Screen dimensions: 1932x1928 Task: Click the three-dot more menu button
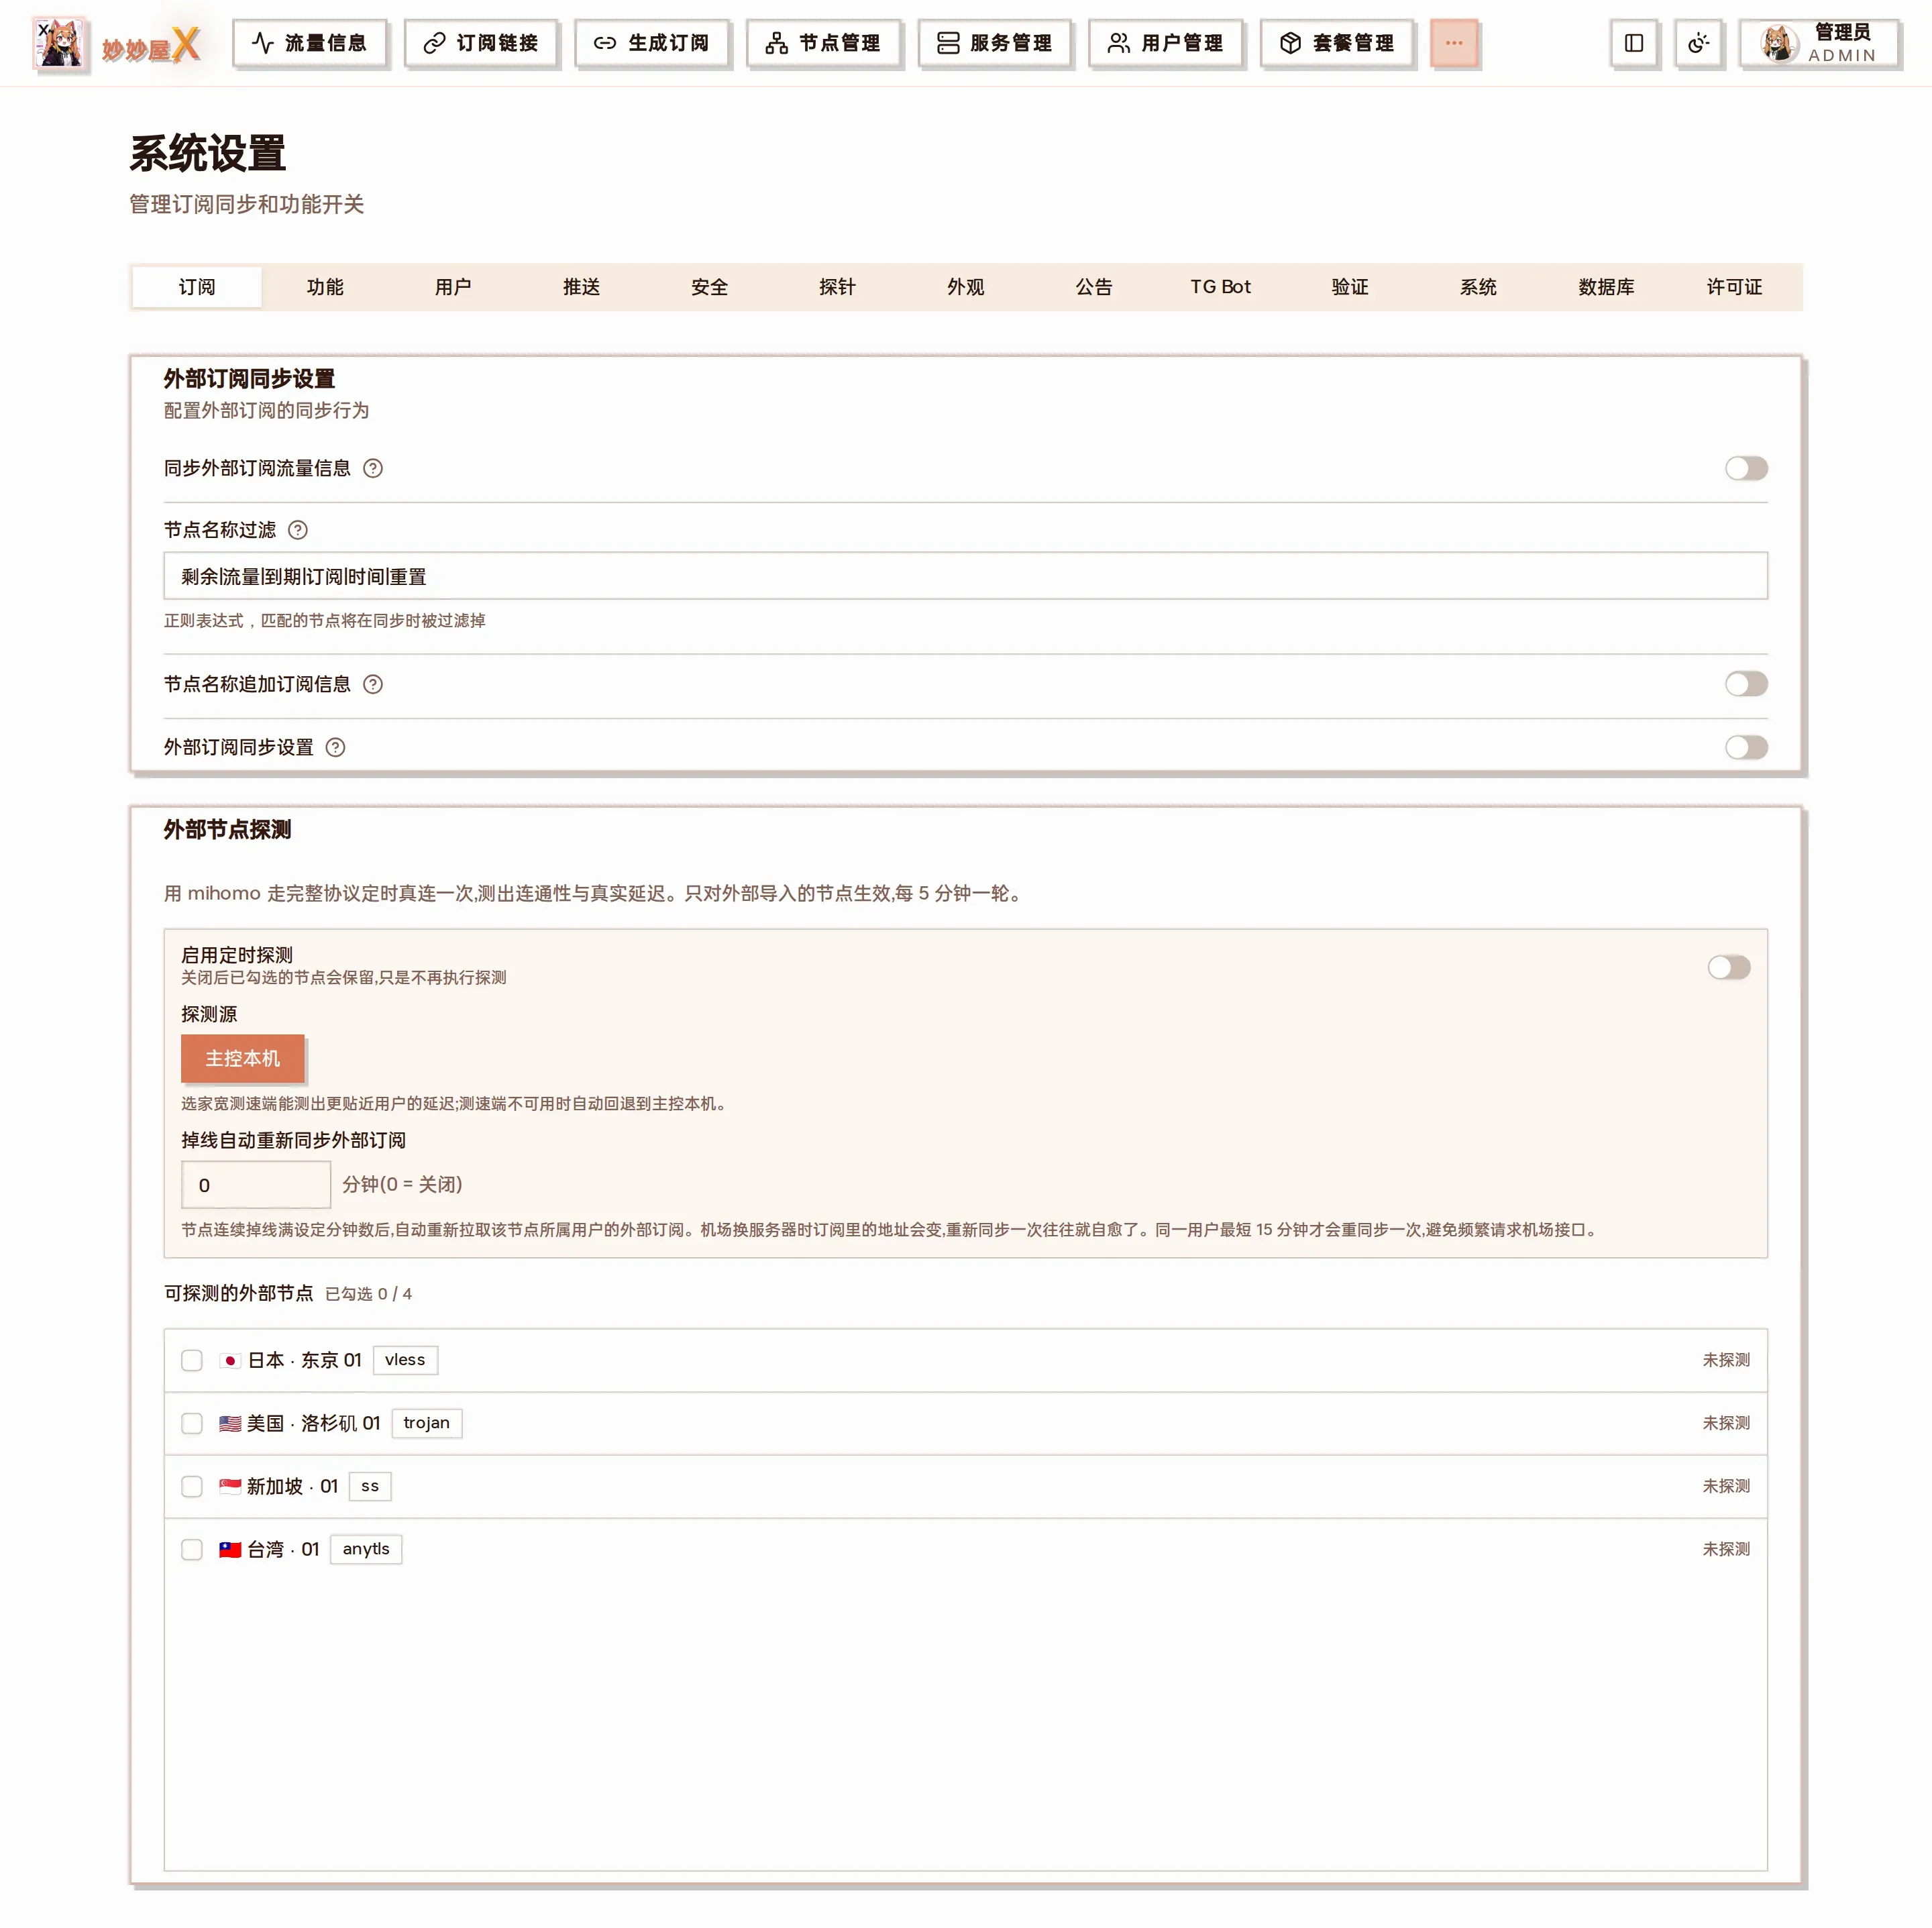click(1454, 43)
